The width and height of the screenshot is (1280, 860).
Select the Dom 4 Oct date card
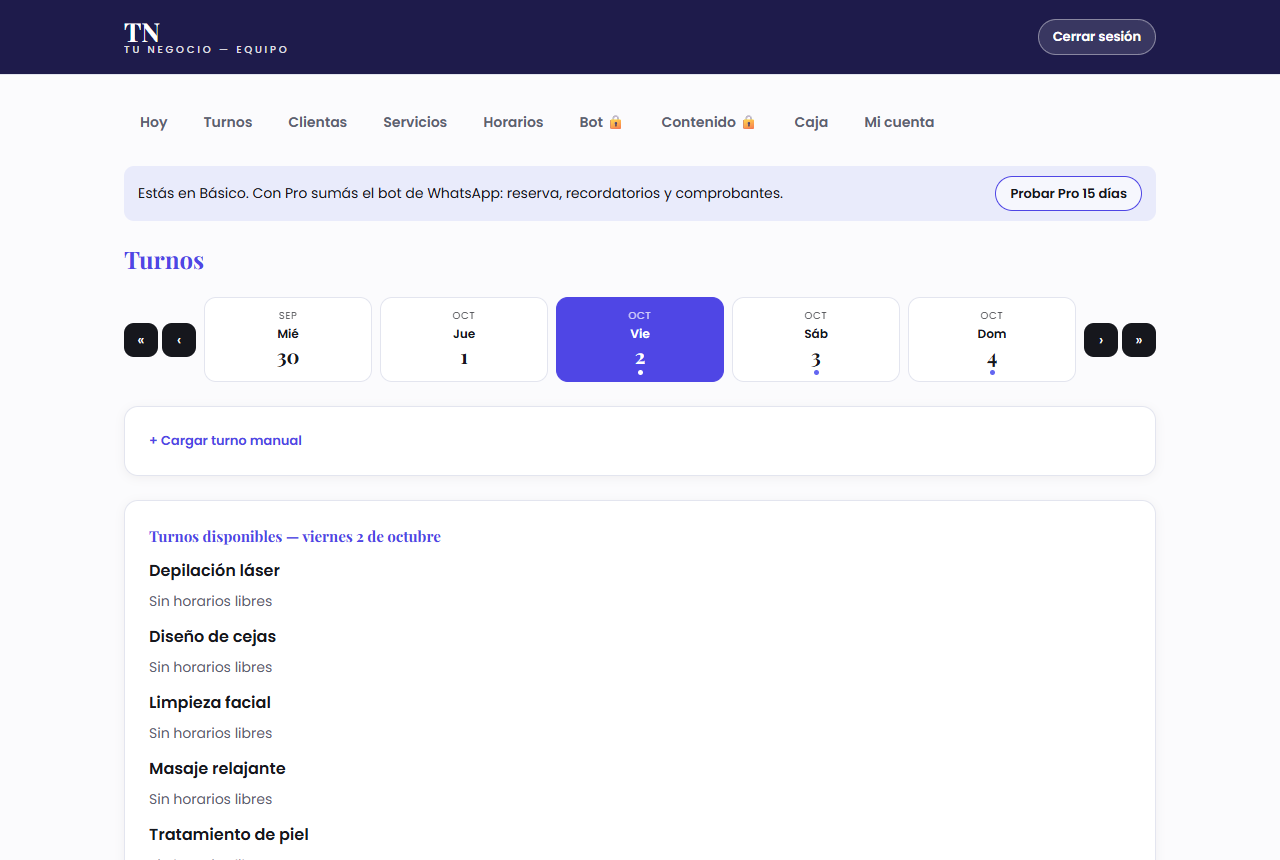(x=992, y=339)
